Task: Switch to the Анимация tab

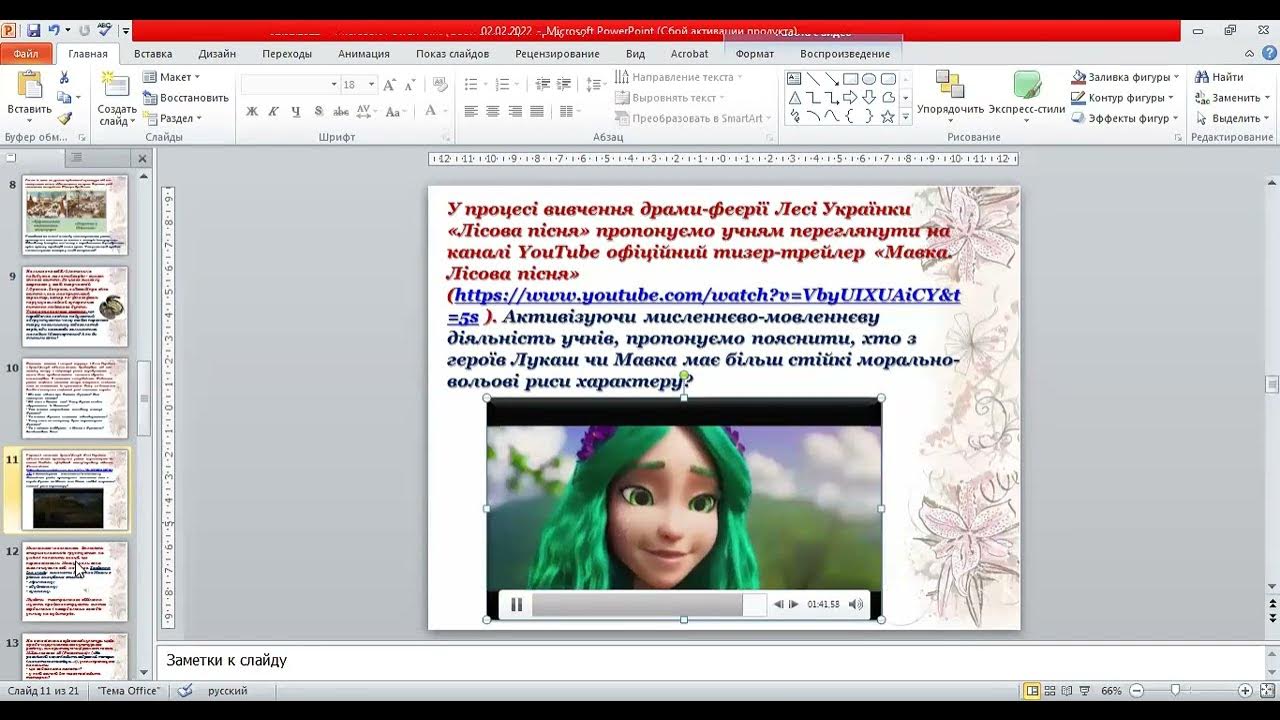Action: (364, 54)
